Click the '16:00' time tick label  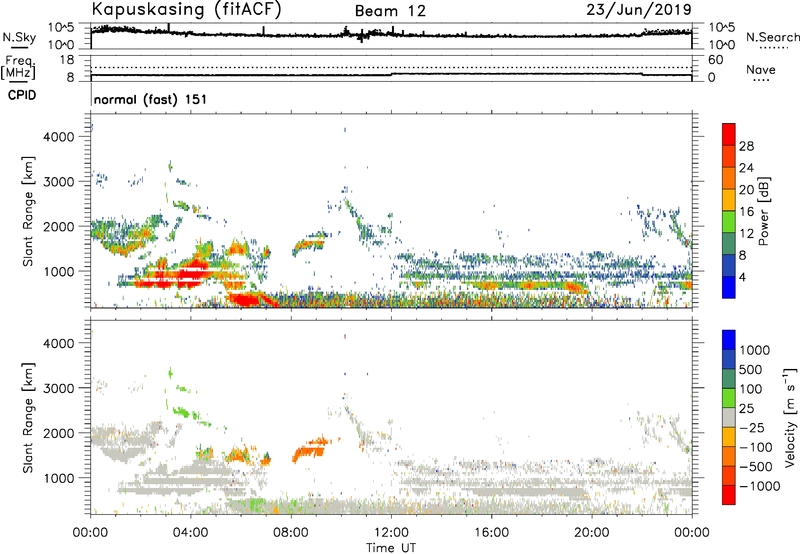click(x=491, y=533)
